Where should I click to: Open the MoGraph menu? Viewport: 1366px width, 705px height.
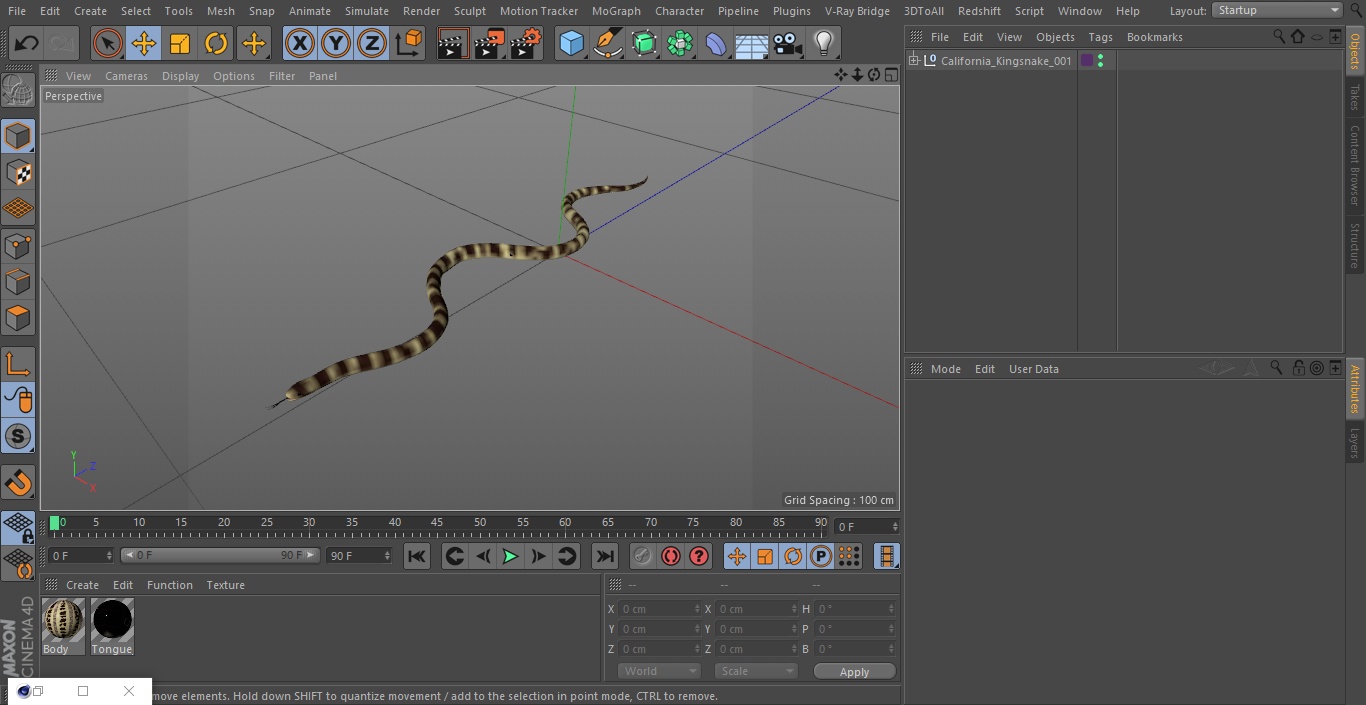click(x=616, y=11)
